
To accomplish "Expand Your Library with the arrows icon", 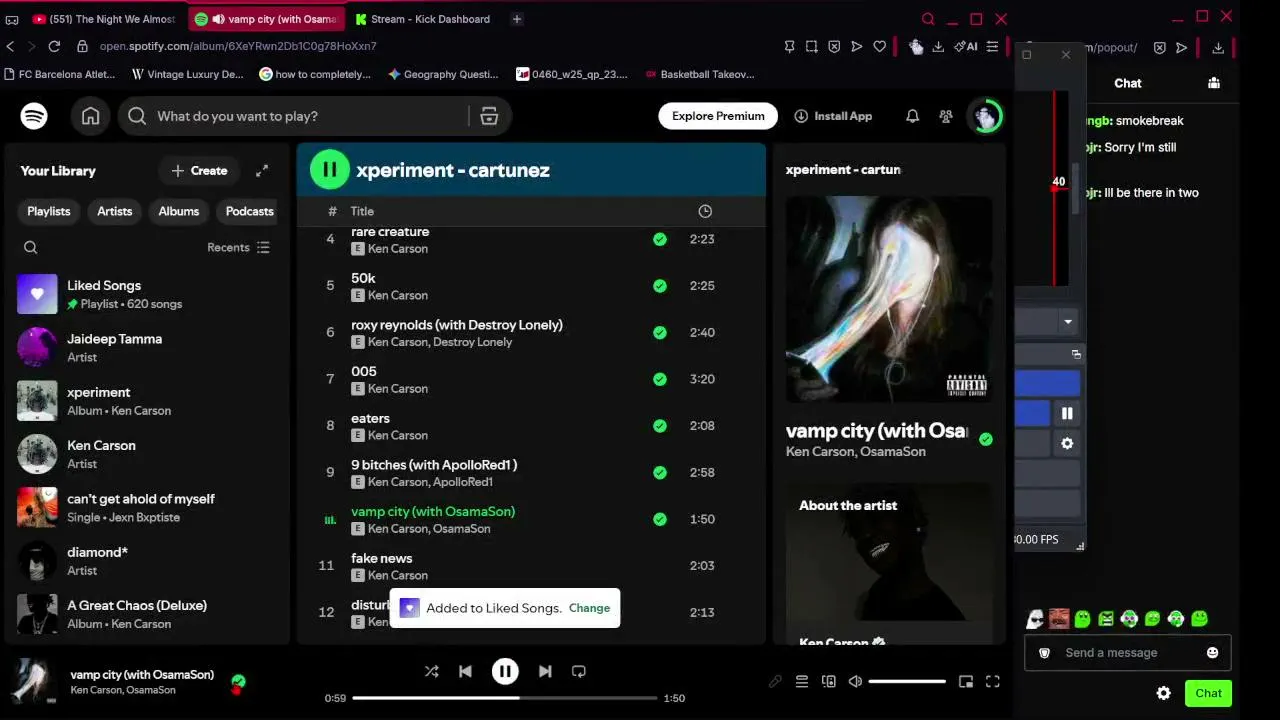I will coord(262,171).
